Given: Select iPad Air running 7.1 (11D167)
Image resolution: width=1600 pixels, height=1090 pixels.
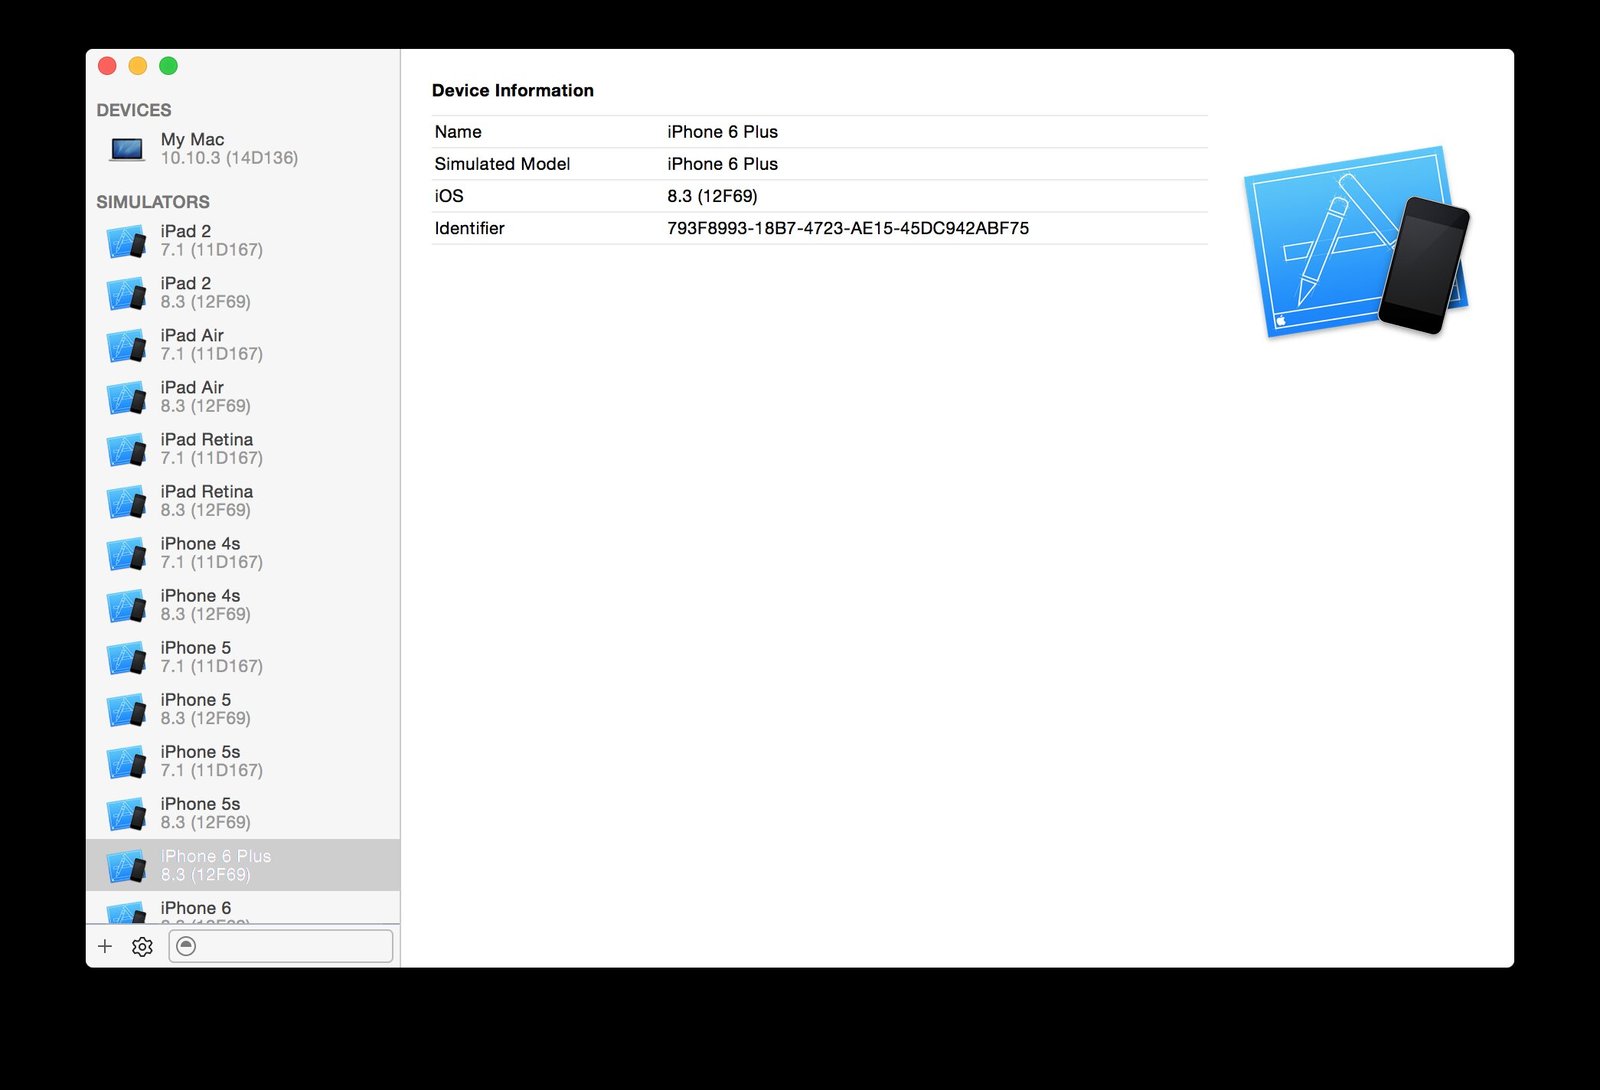Looking at the screenshot, I should (210, 344).
